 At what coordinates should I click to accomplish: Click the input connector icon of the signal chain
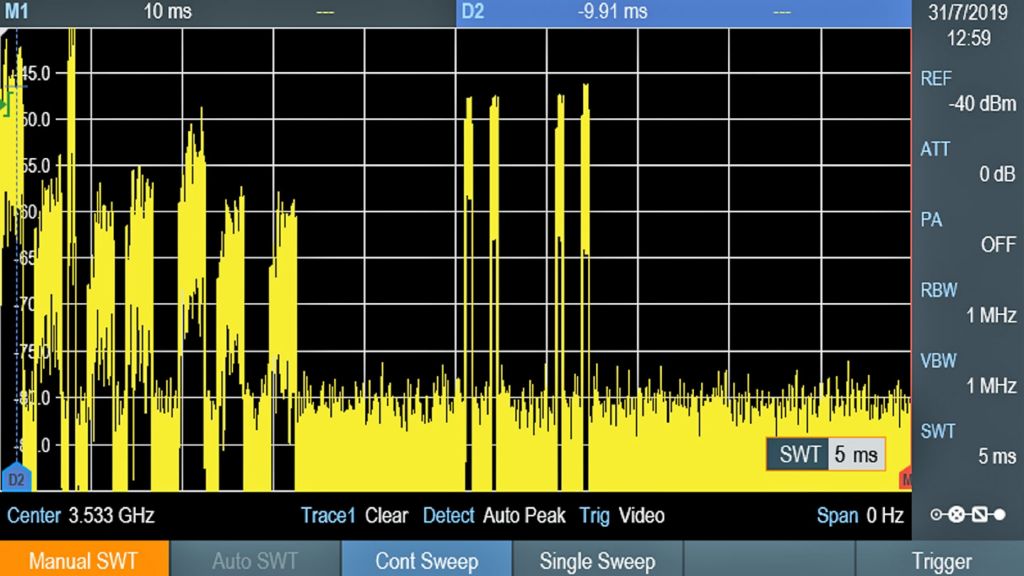click(935, 513)
